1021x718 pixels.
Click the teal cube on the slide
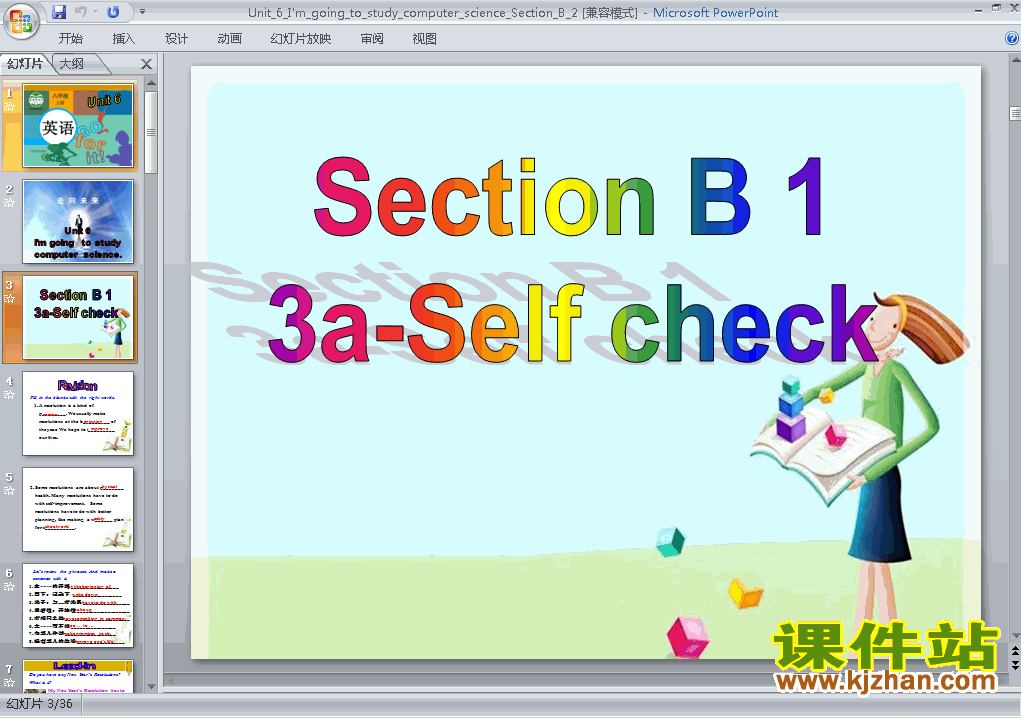[x=671, y=542]
